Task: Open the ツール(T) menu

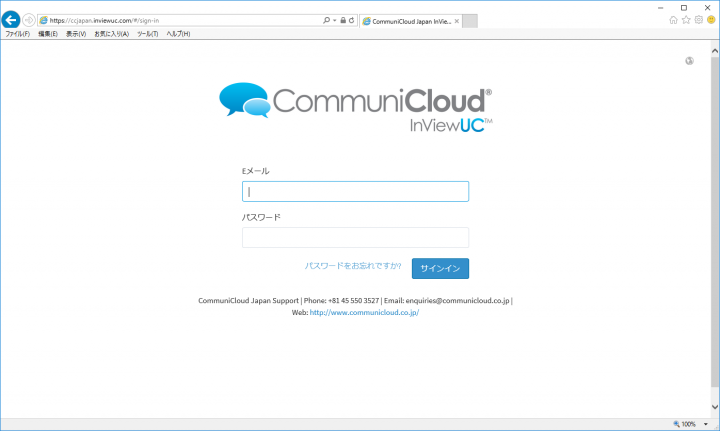Action: [x=147, y=34]
